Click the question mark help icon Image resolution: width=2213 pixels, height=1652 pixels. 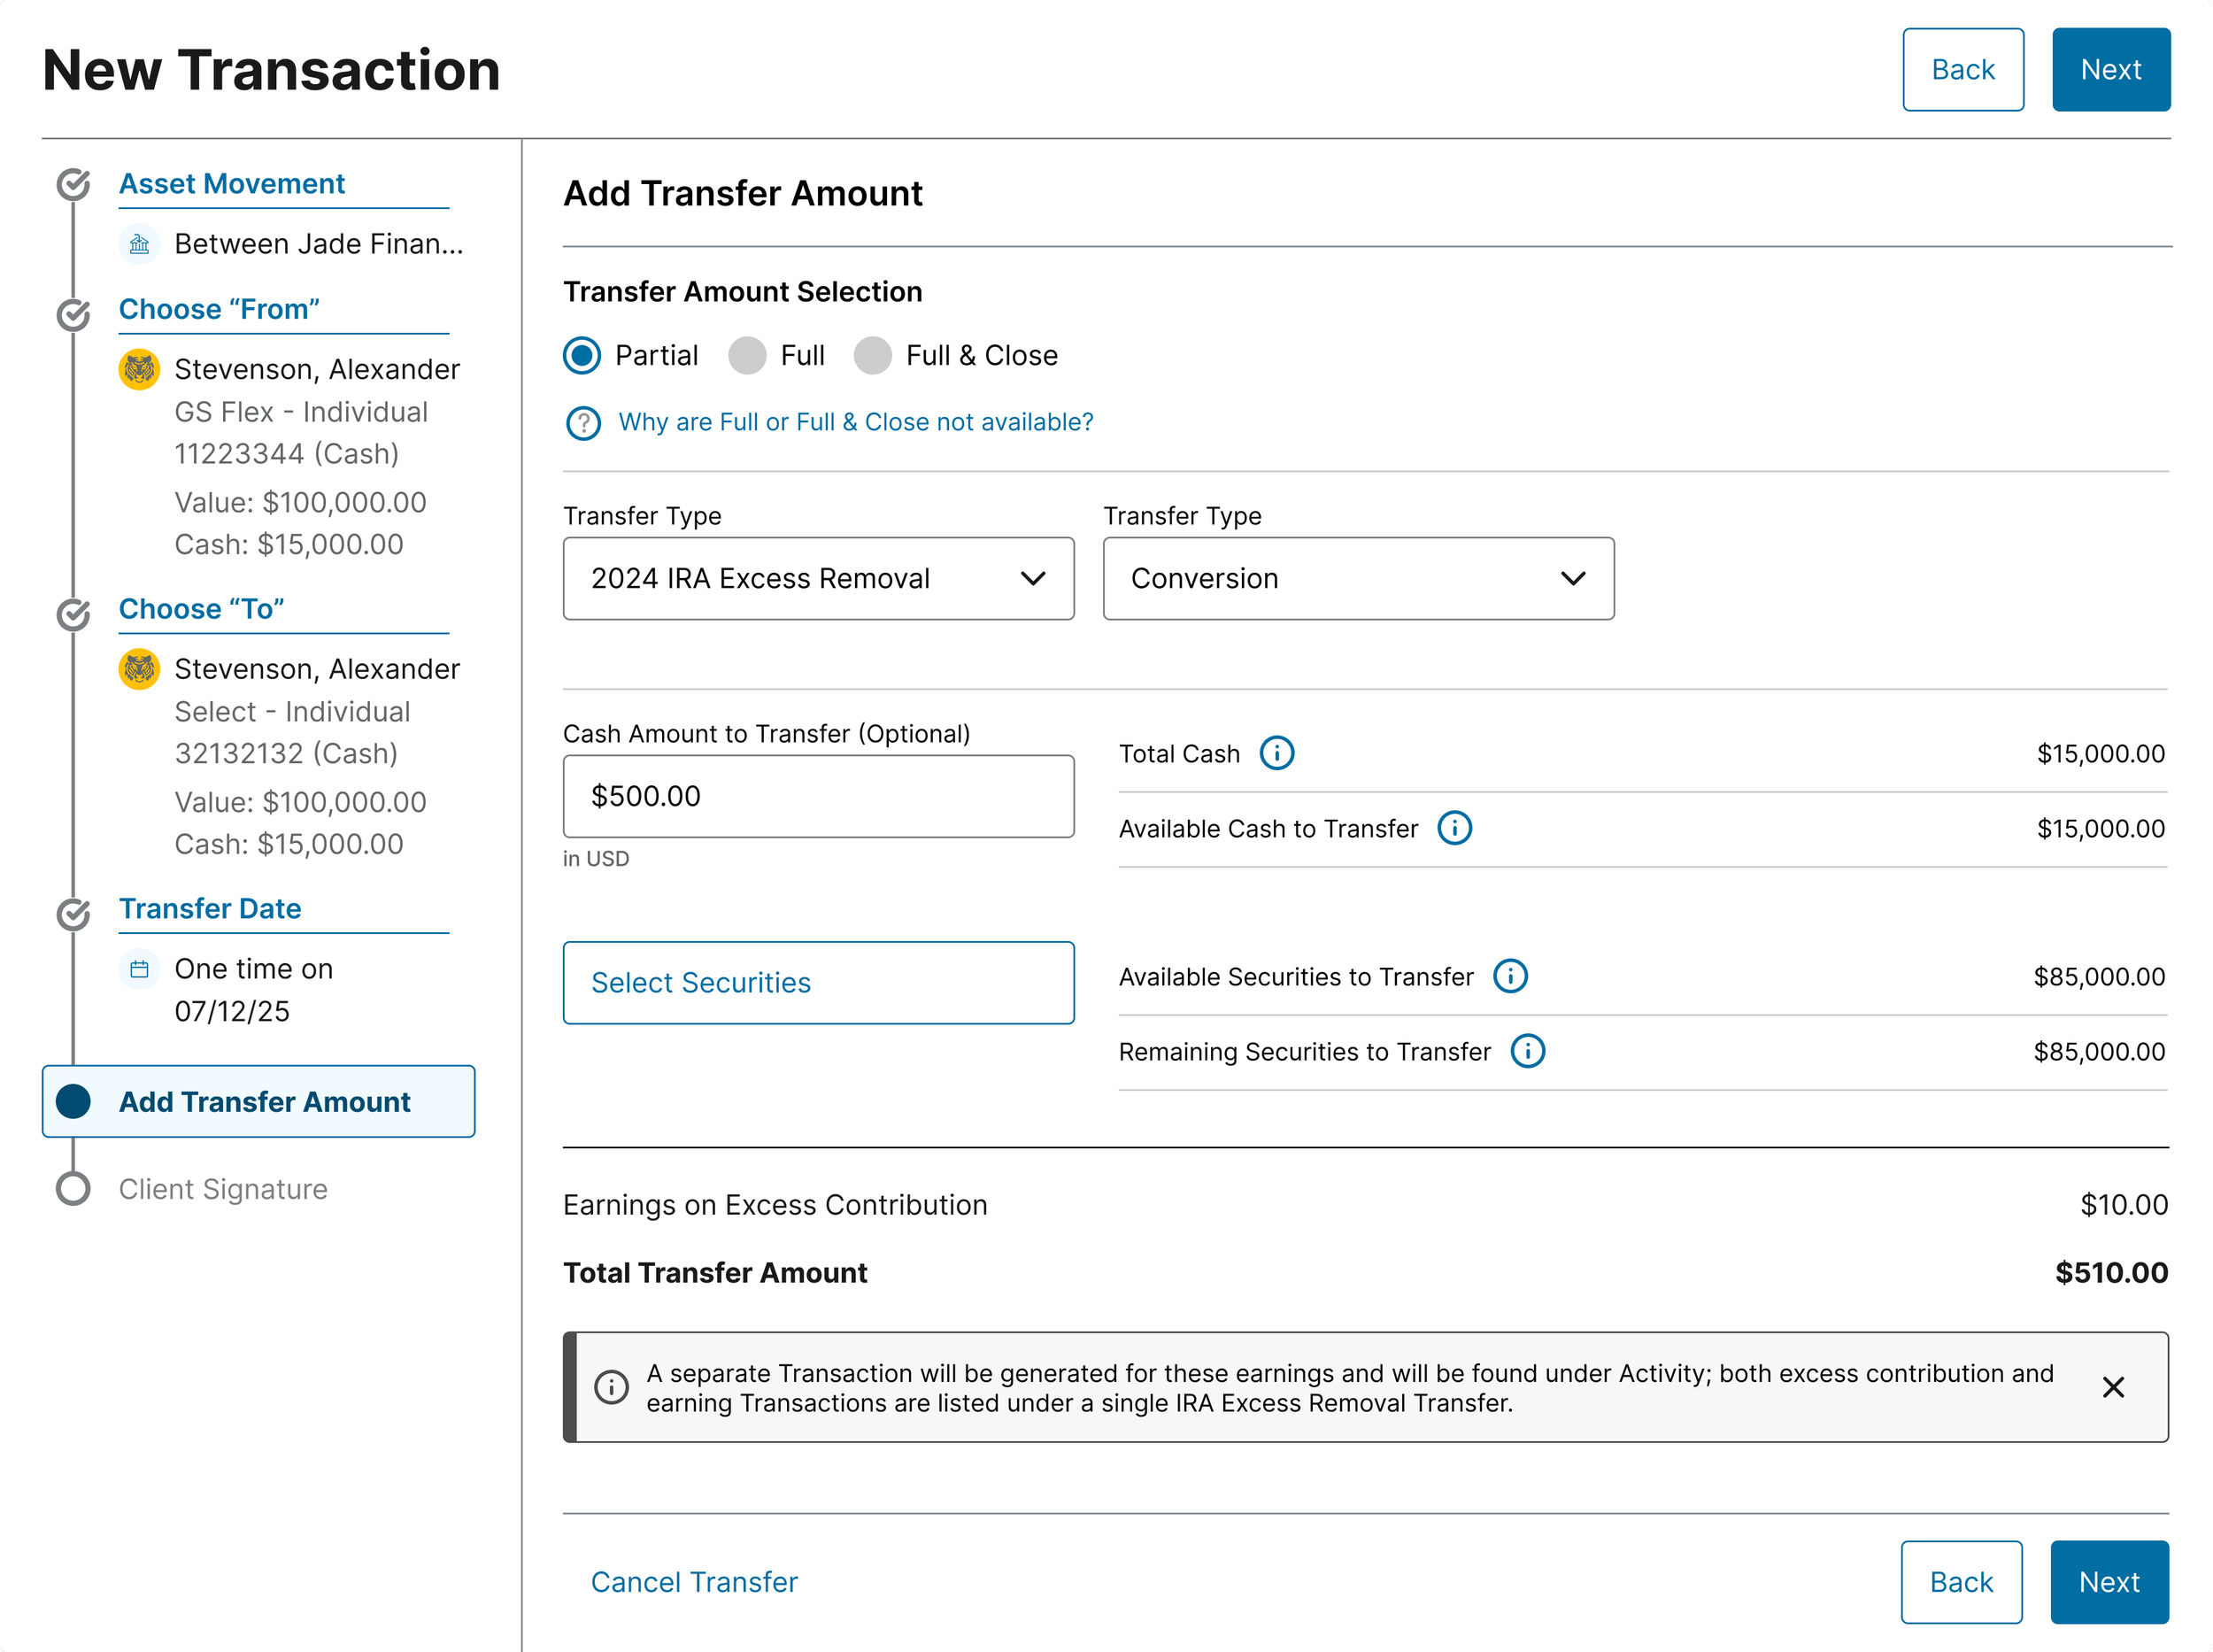(583, 423)
